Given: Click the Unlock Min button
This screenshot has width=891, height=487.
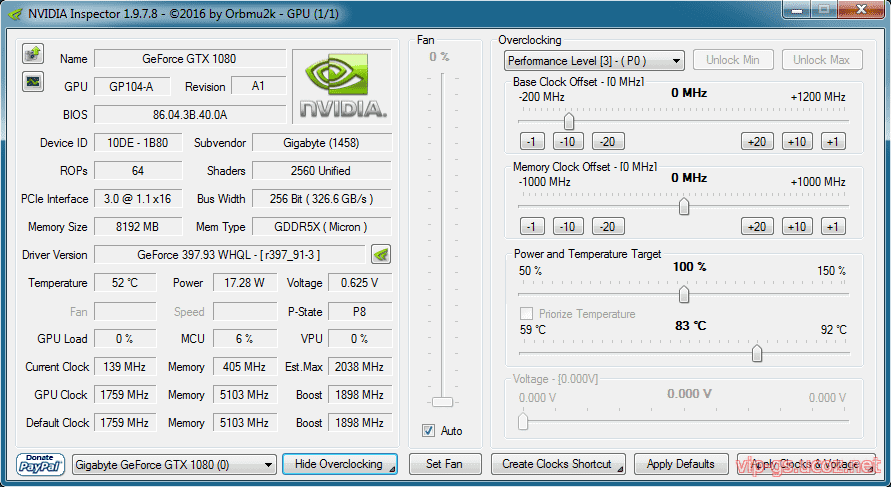Looking at the screenshot, I should (733, 60).
